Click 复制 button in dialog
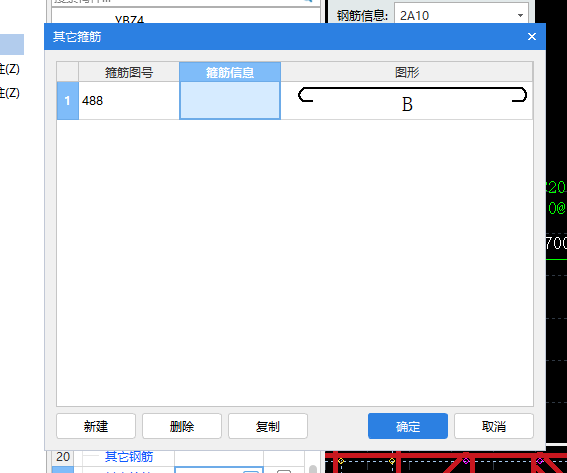 tap(268, 426)
